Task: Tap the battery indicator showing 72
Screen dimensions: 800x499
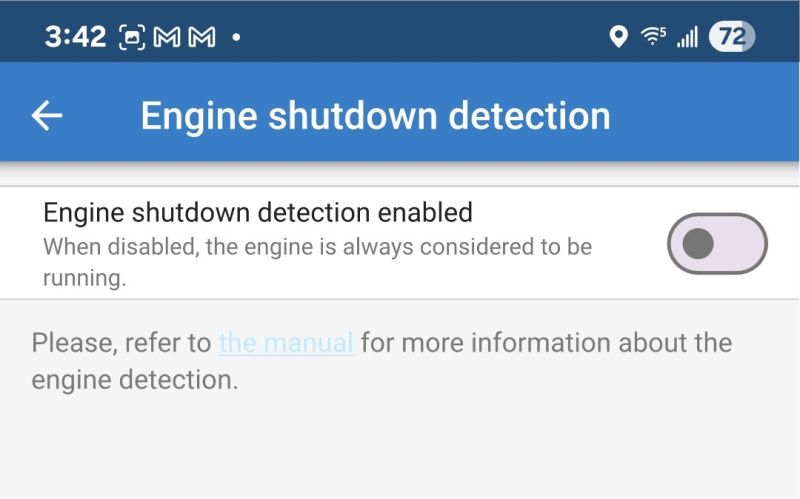Action: 732,37
